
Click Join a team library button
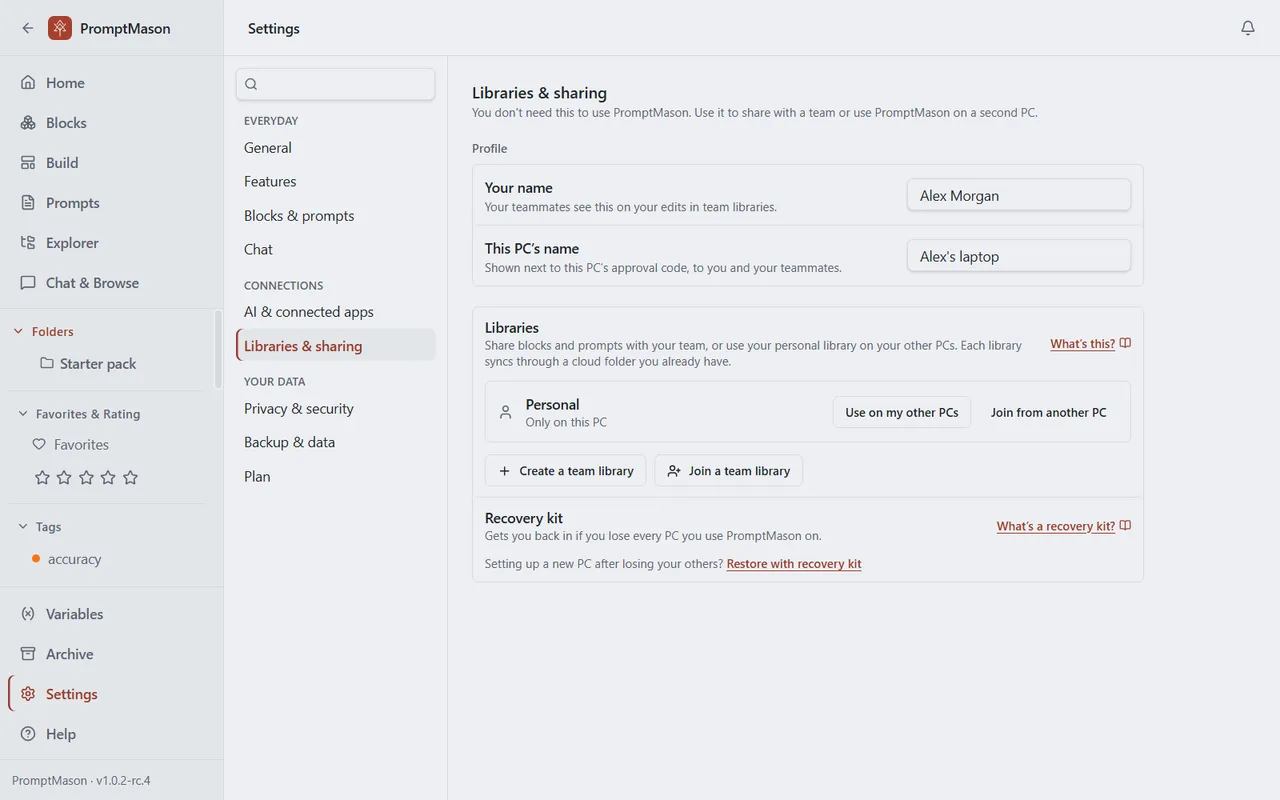[x=729, y=471]
